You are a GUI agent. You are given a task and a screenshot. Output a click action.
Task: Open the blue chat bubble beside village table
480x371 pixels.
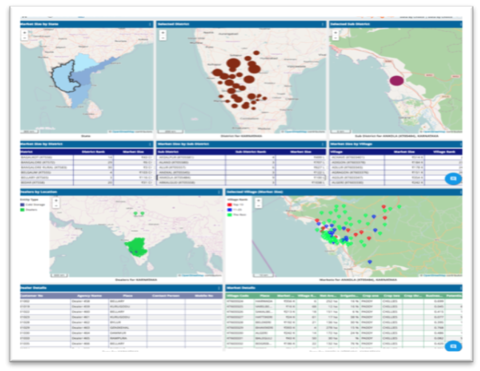[x=453, y=179]
